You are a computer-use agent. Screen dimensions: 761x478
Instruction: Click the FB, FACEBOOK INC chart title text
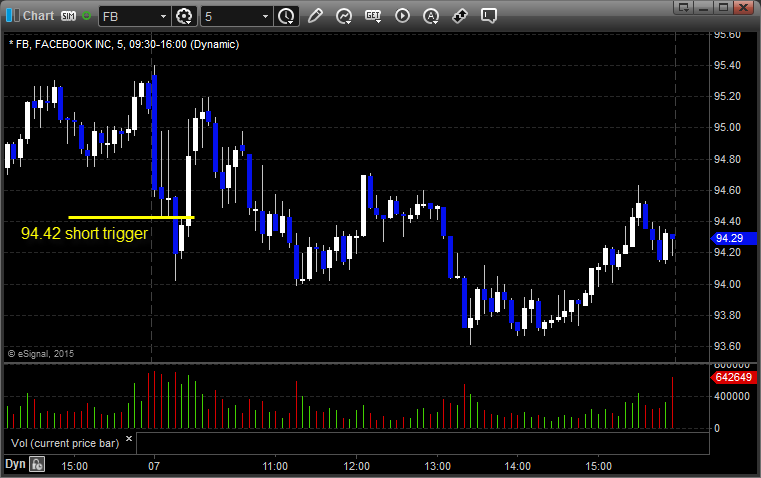pyautogui.click(x=124, y=45)
